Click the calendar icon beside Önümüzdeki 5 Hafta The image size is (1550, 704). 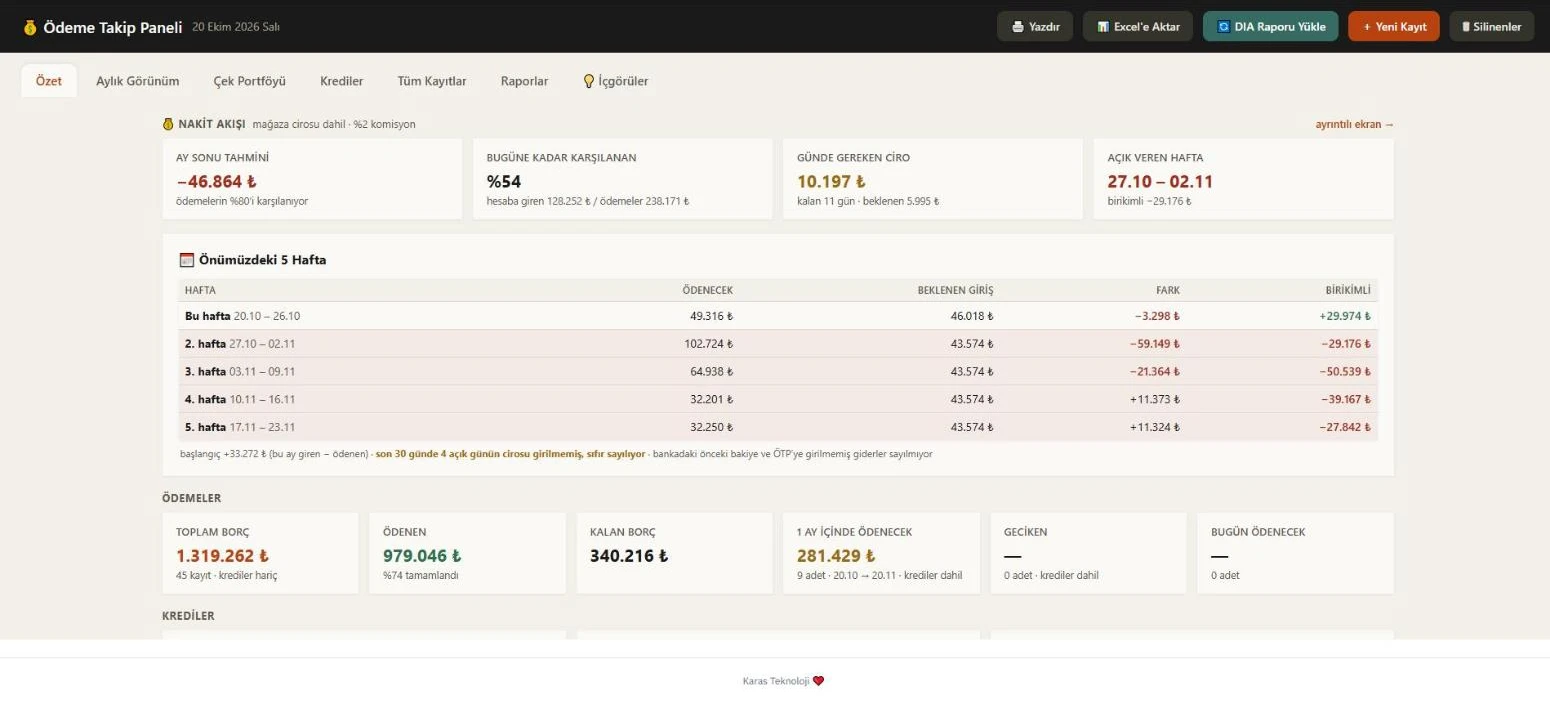186,260
